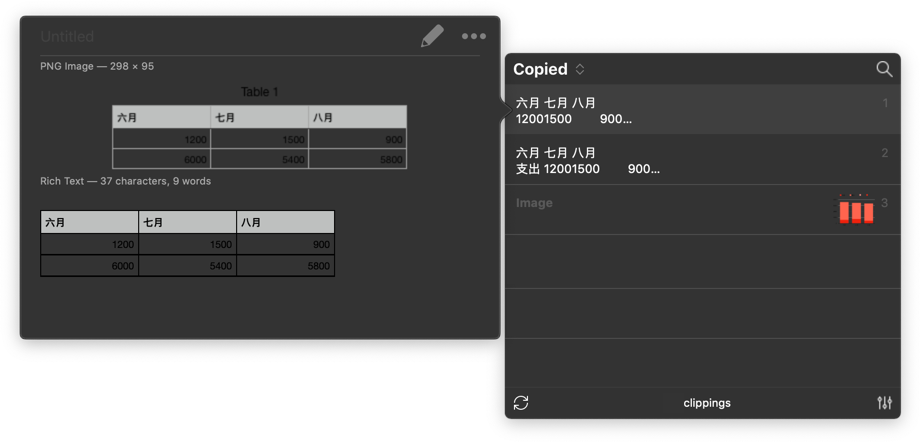The image size is (920, 442).
Task: Click the red image clipping thumbnail
Action: coord(855,210)
